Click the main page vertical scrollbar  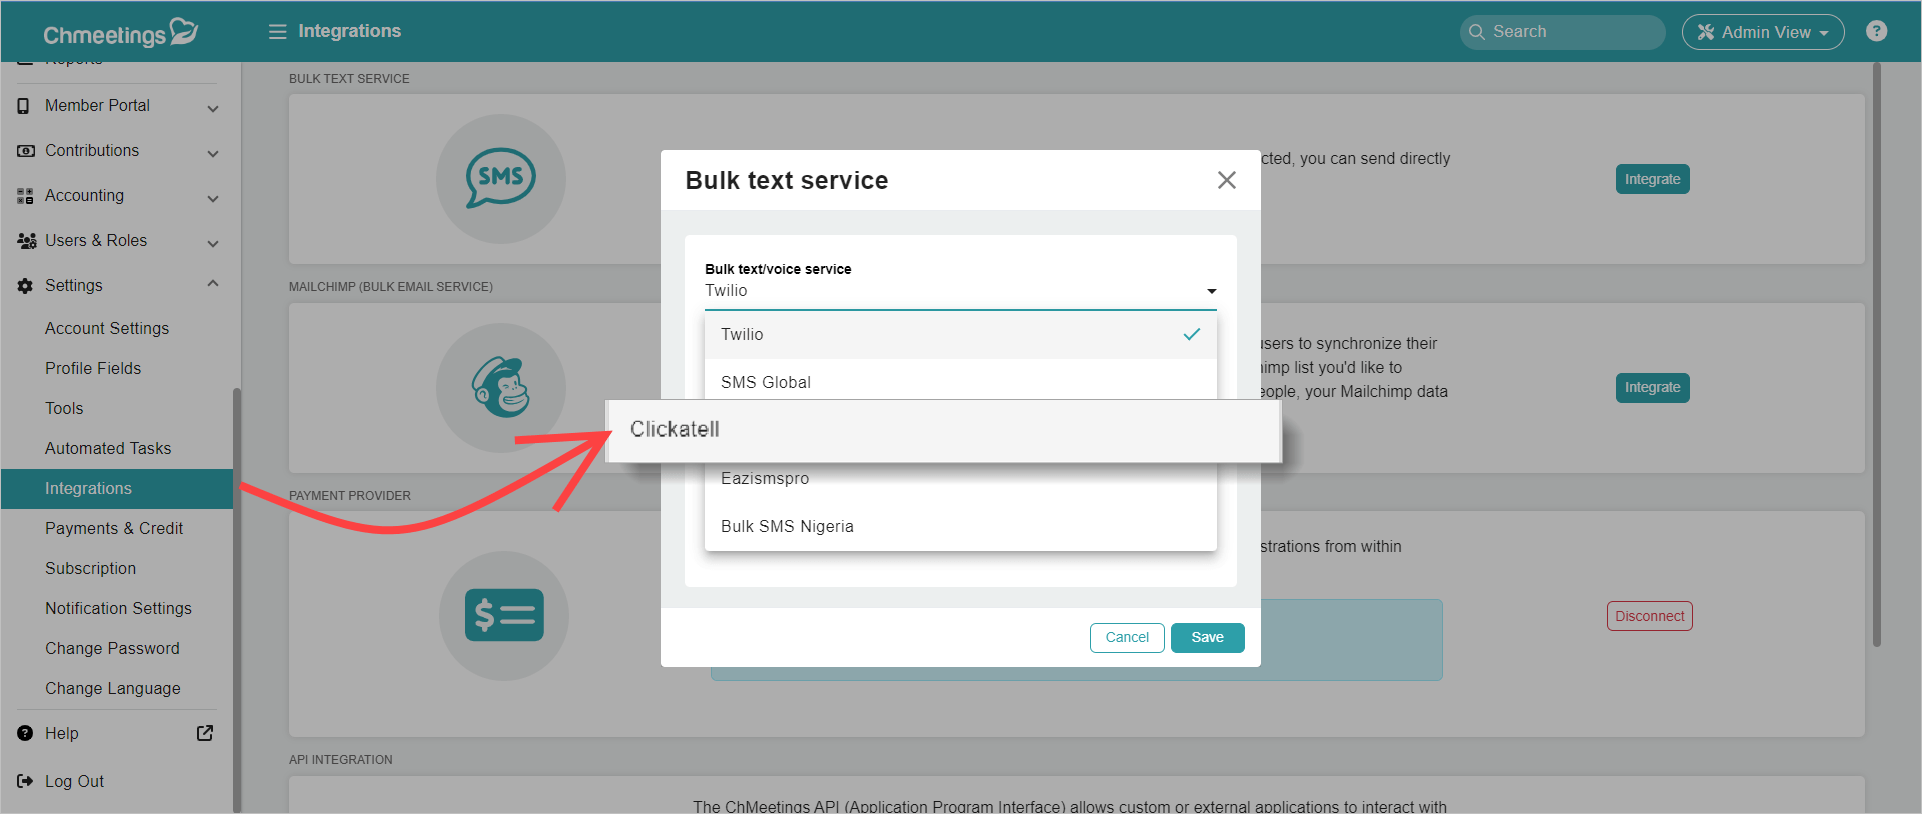click(x=1877, y=355)
